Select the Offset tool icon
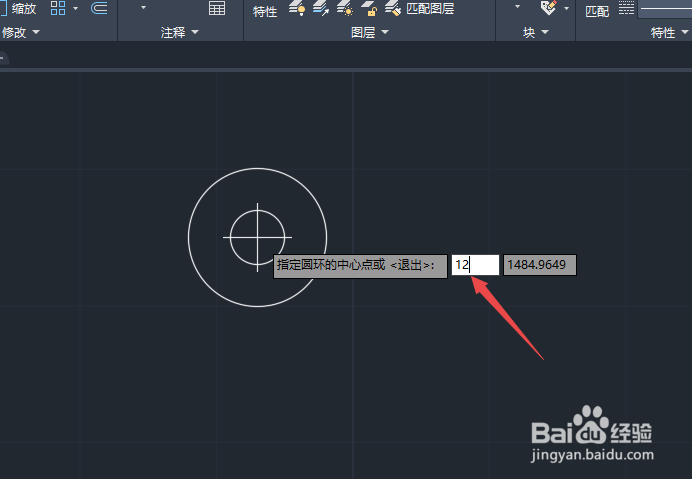692x479 pixels. (x=99, y=8)
